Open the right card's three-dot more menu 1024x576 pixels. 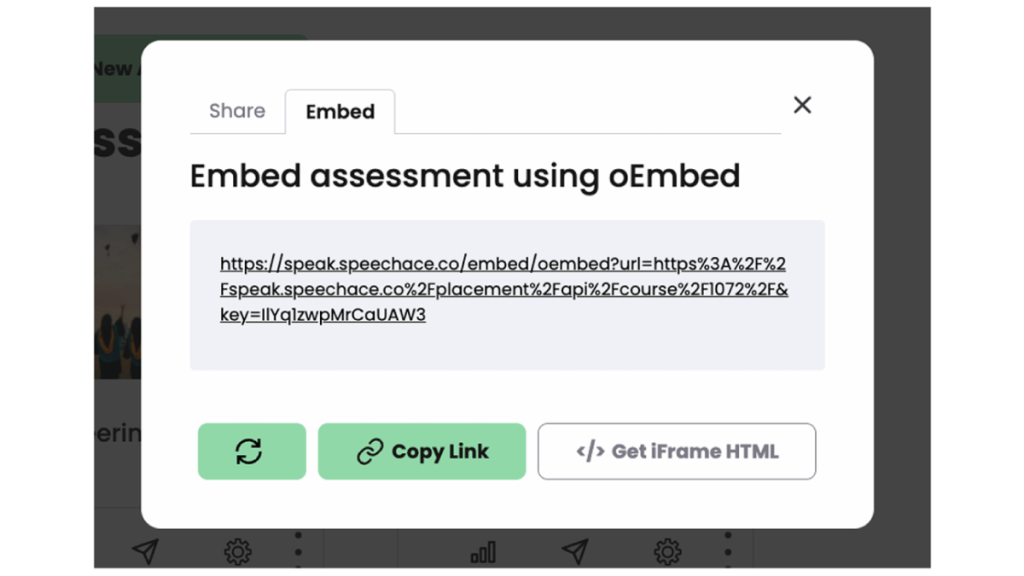point(728,549)
